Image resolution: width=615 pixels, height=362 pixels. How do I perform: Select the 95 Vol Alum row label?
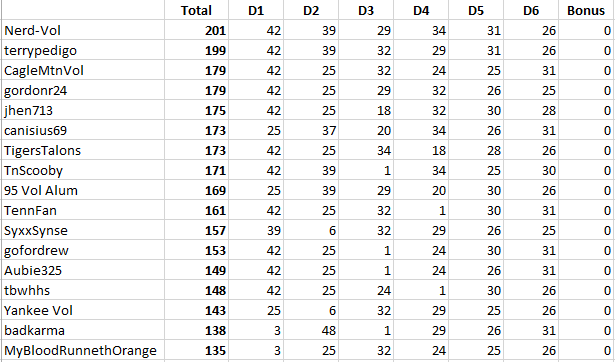(83, 190)
